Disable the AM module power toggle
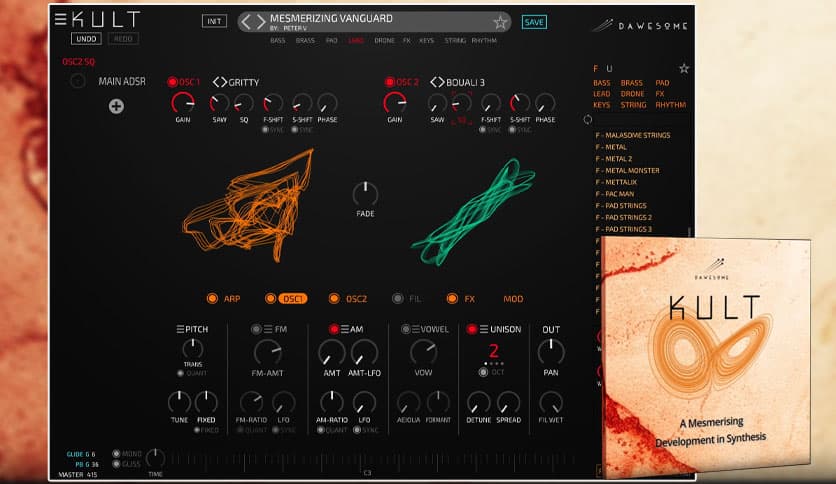The height and width of the screenshot is (484, 836). pyautogui.click(x=333, y=329)
